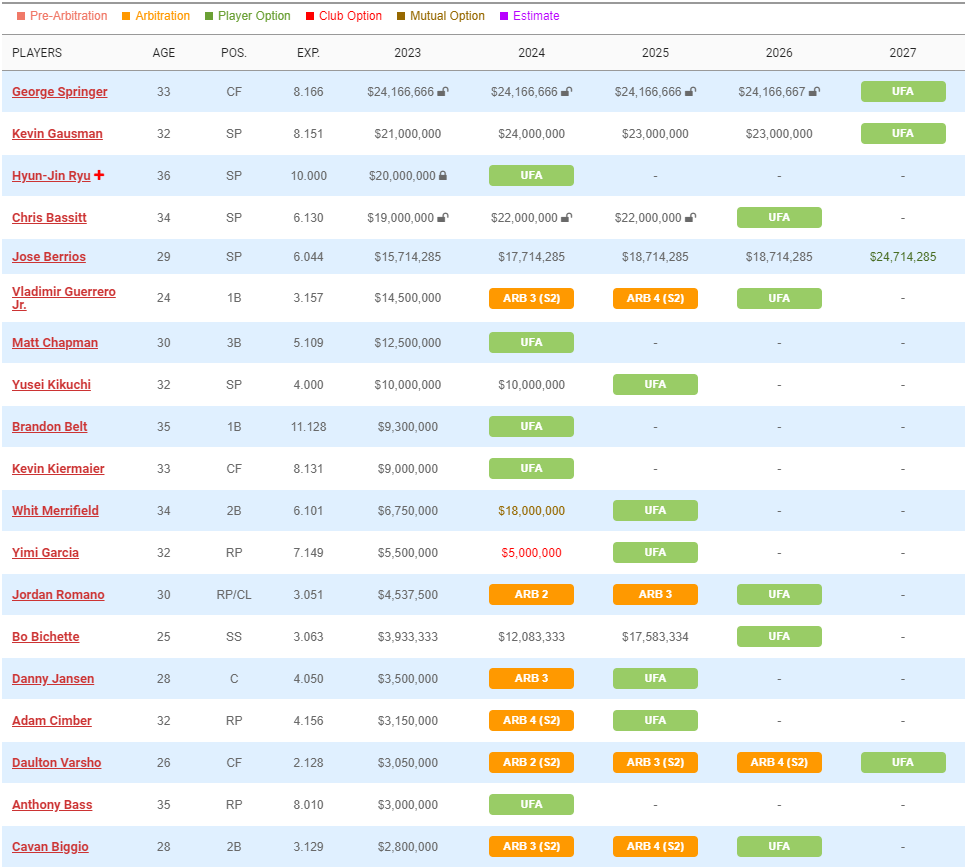This screenshot has width=966, height=868.
Task: Visit the Vladimir Guerrero Jr. link
Action: point(63,298)
